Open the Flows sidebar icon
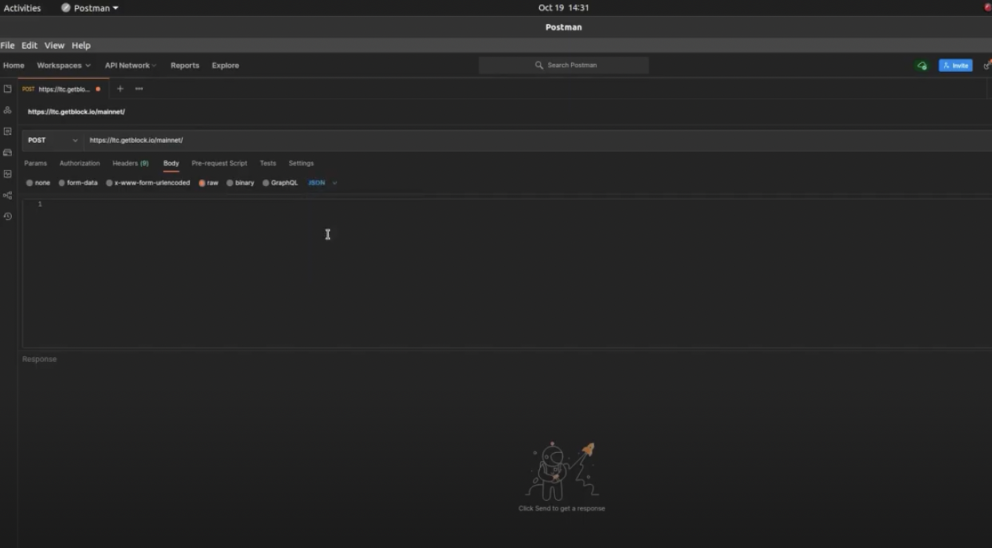The width and height of the screenshot is (992, 548). coord(8,196)
